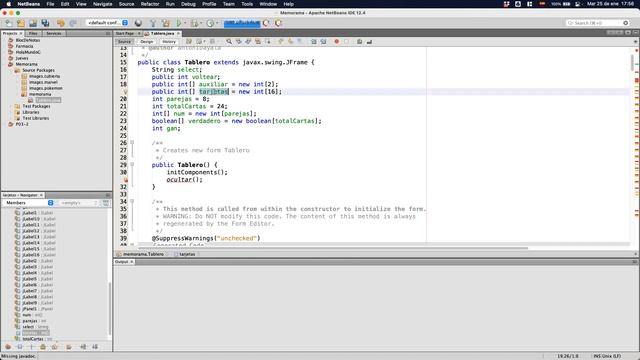Click the Profile Project clock icon
Image resolution: width=640 pixels, height=360 pixels.
coord(210,23)
